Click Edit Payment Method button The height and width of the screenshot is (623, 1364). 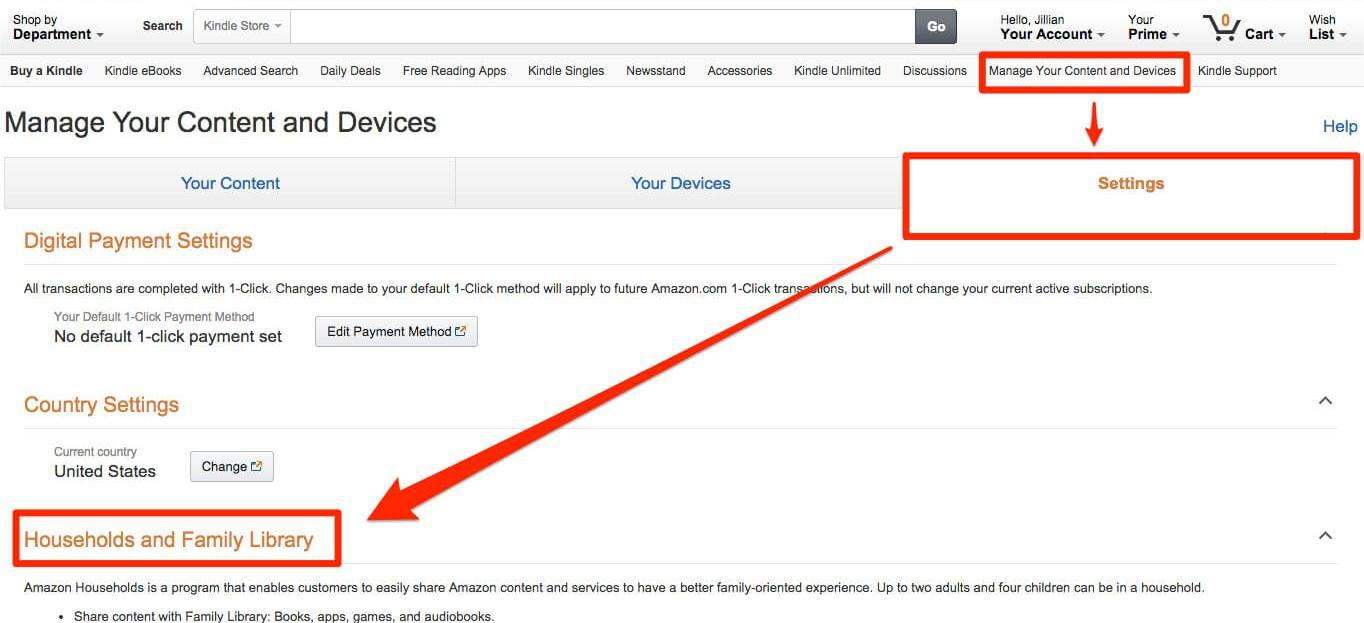[396, 331]
